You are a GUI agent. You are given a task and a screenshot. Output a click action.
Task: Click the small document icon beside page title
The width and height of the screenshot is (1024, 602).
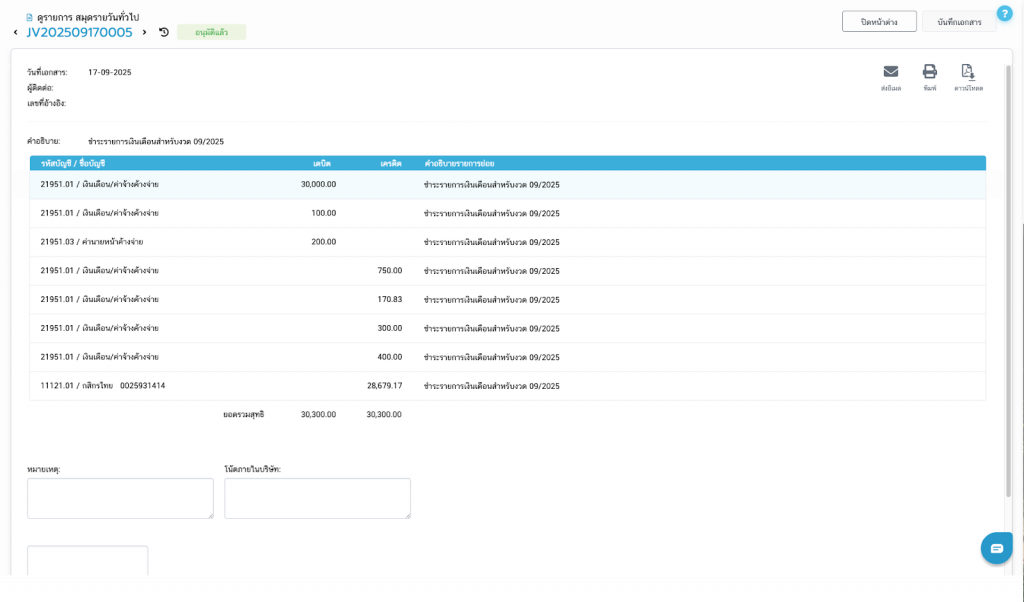tap(29, 17)
